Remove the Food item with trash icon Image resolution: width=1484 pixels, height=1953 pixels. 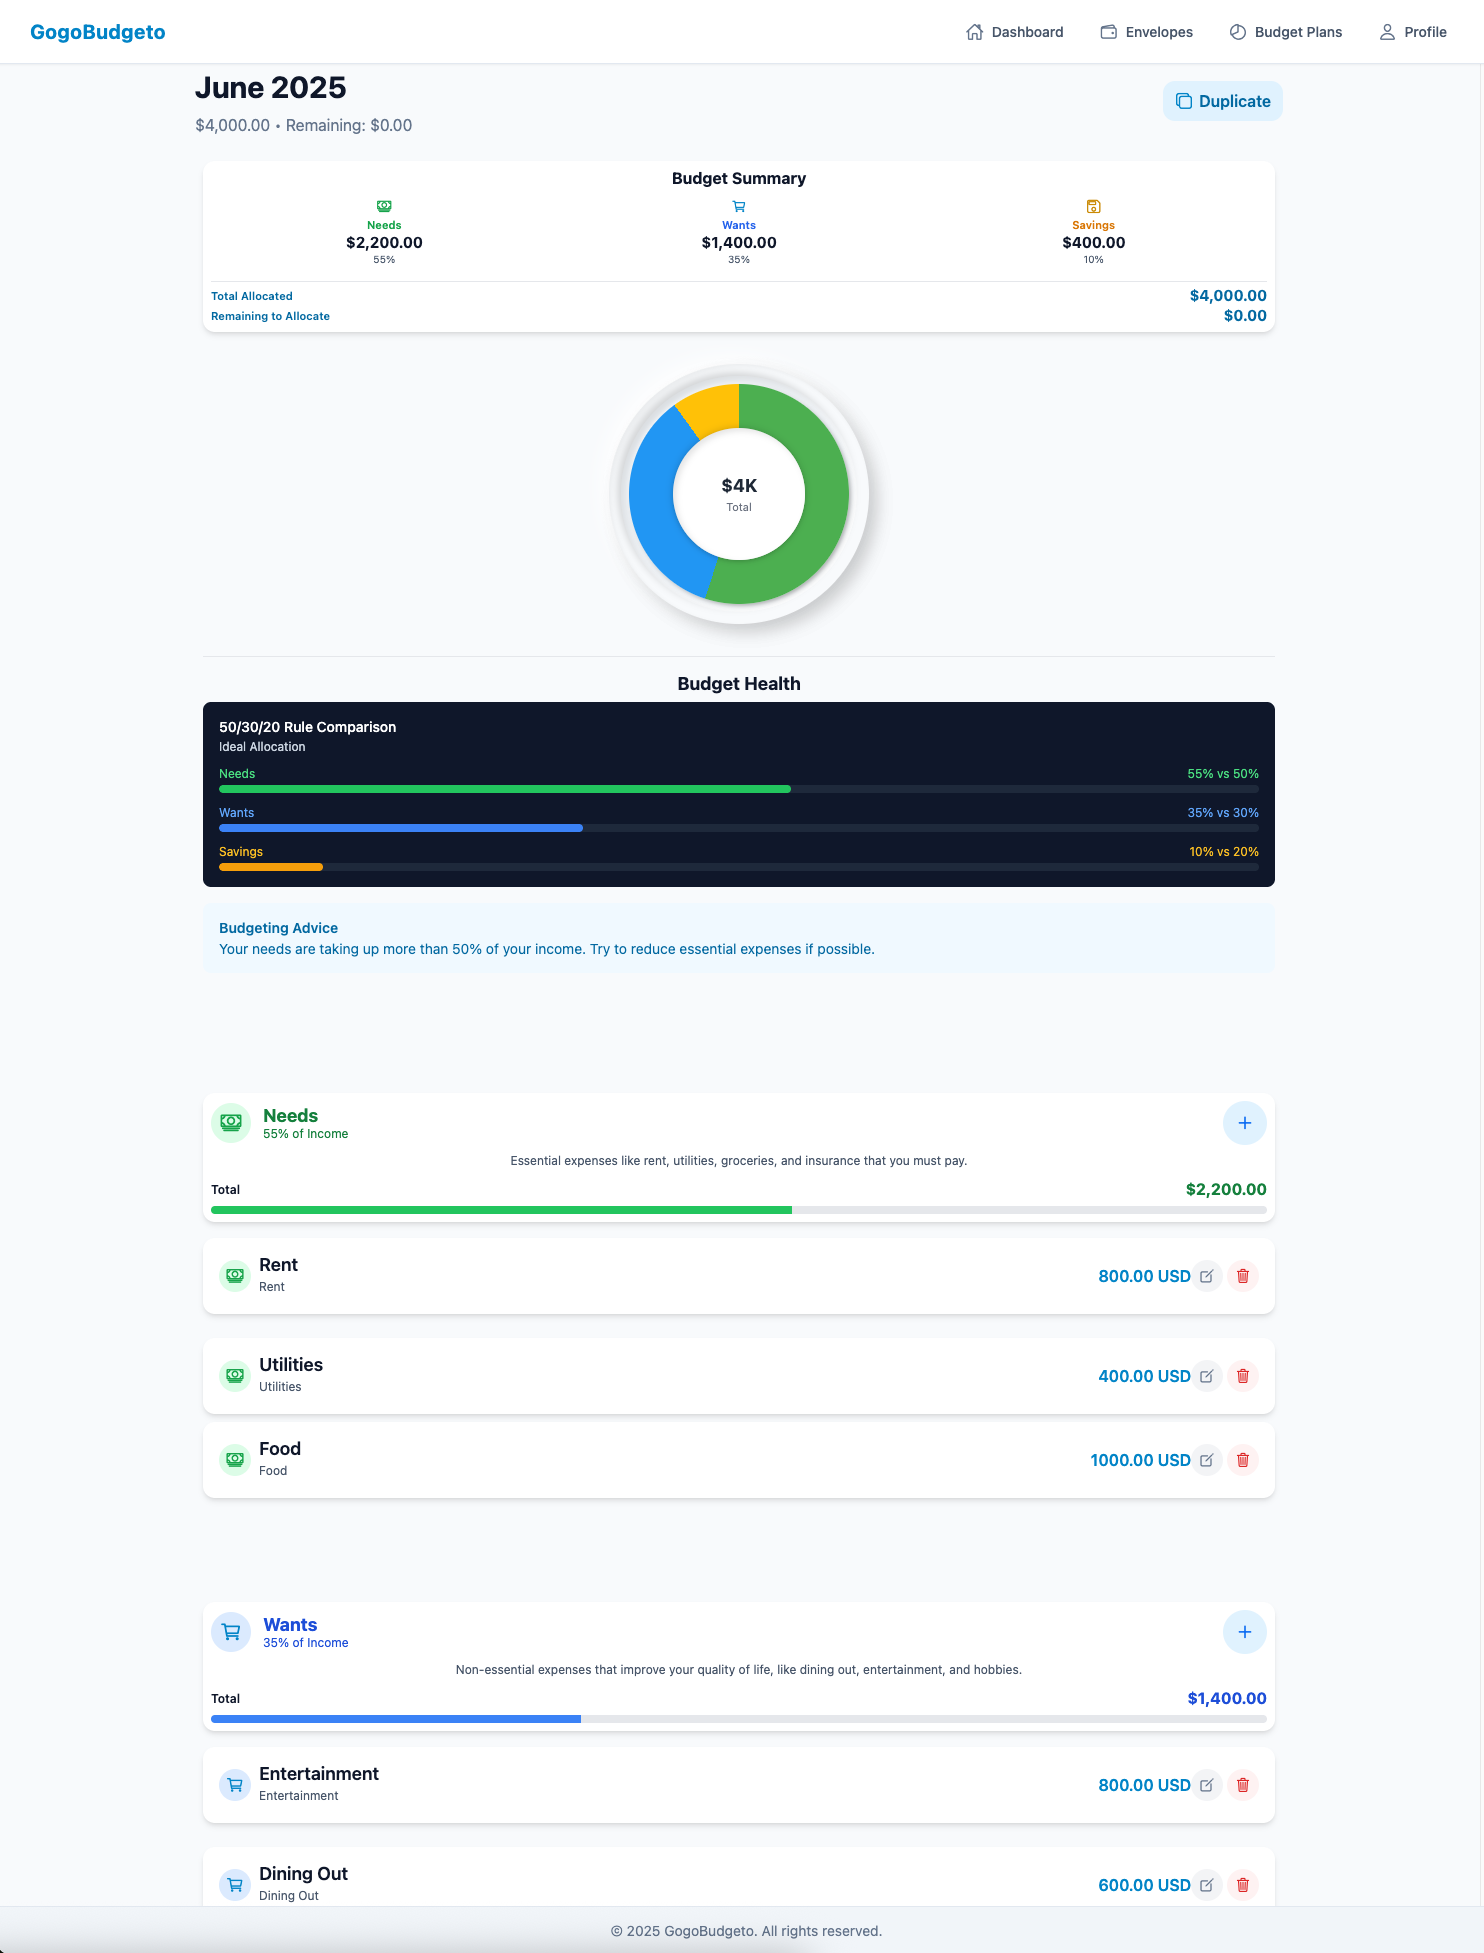pos(1243,1460)
